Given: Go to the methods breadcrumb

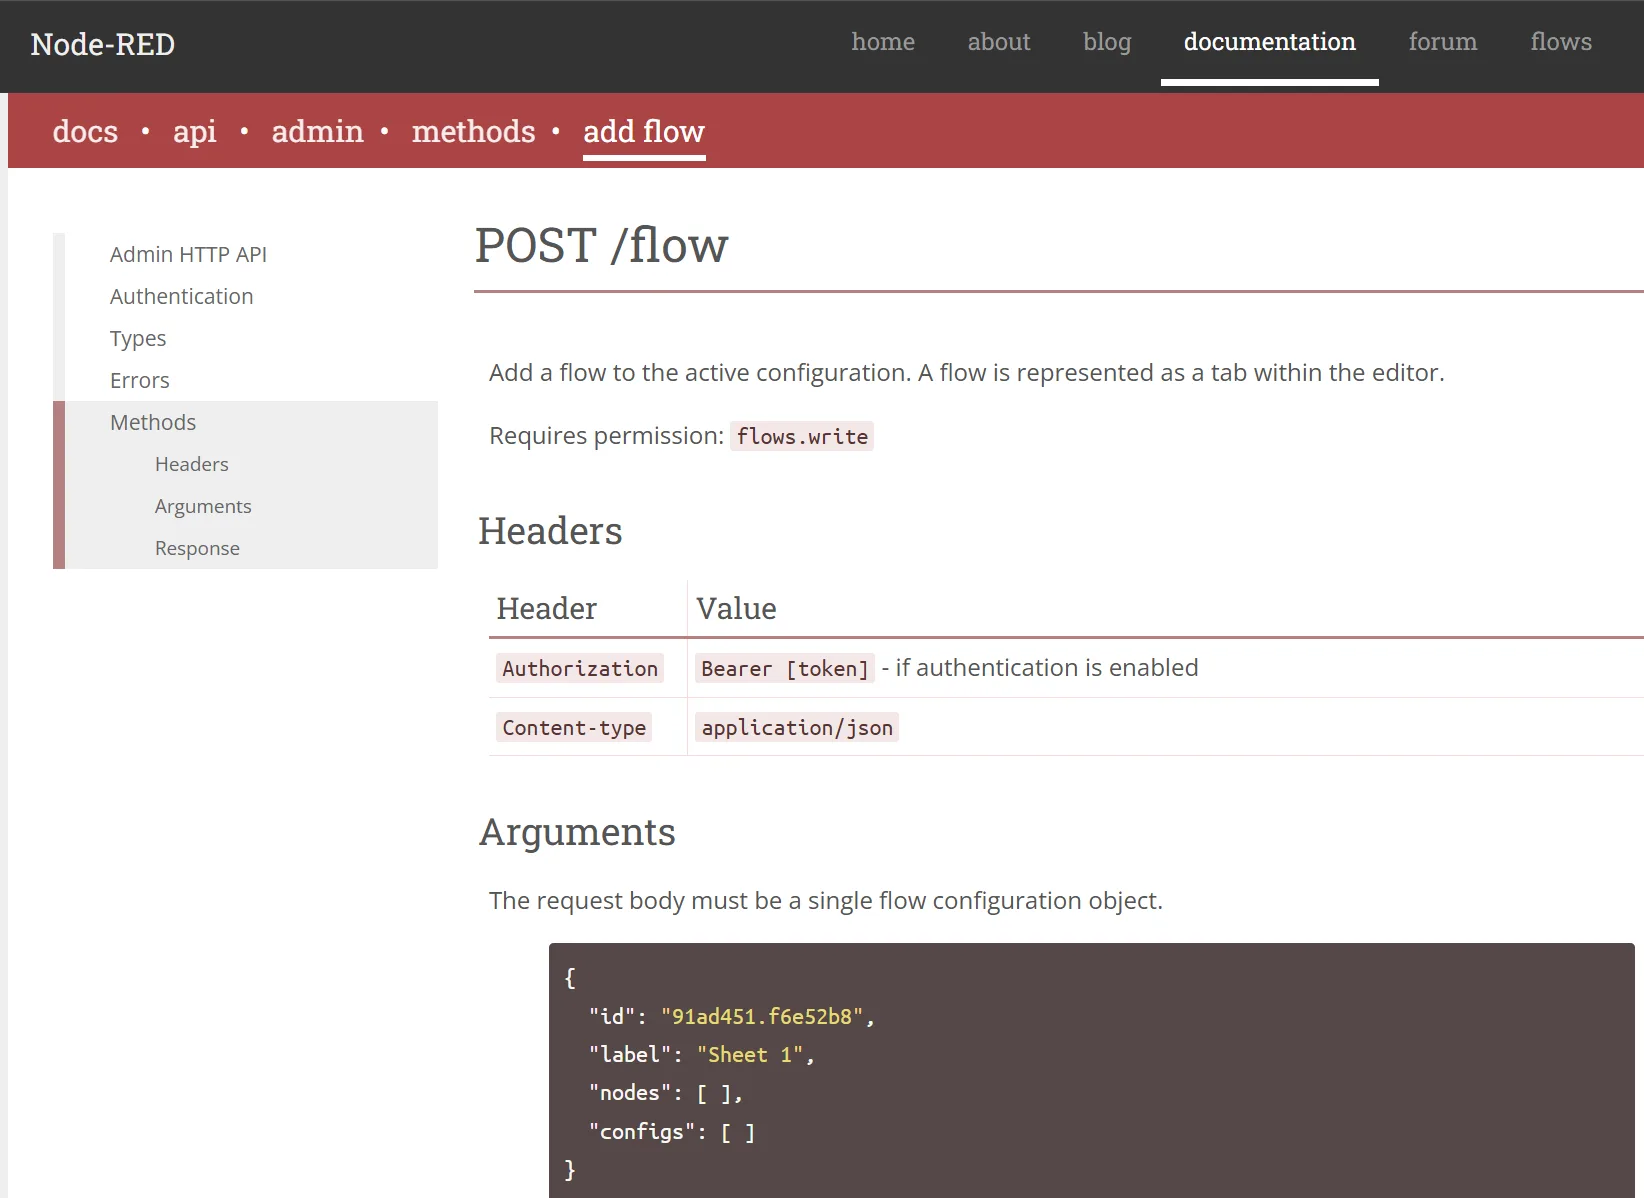Looking at the screenshot, I should coord(474,131).
